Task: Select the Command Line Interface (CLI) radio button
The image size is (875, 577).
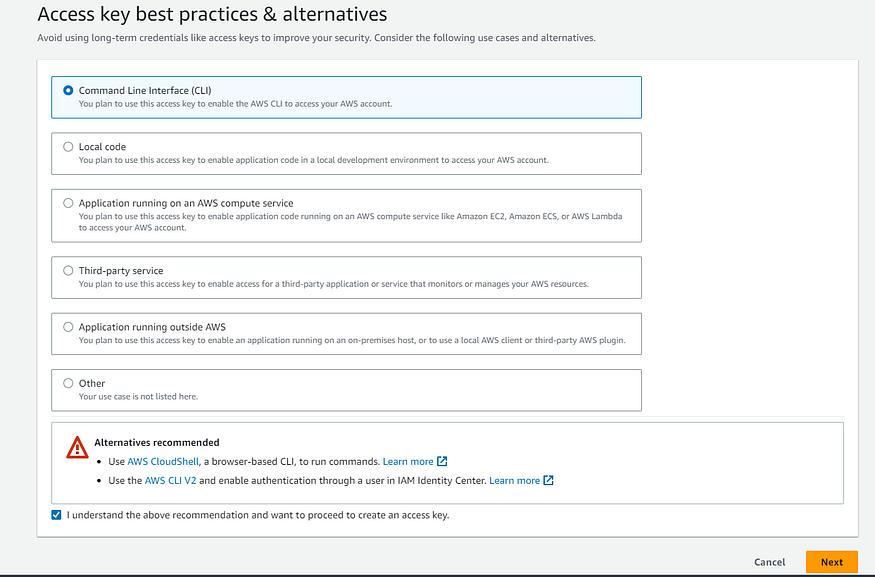Action: pos(68,90)
